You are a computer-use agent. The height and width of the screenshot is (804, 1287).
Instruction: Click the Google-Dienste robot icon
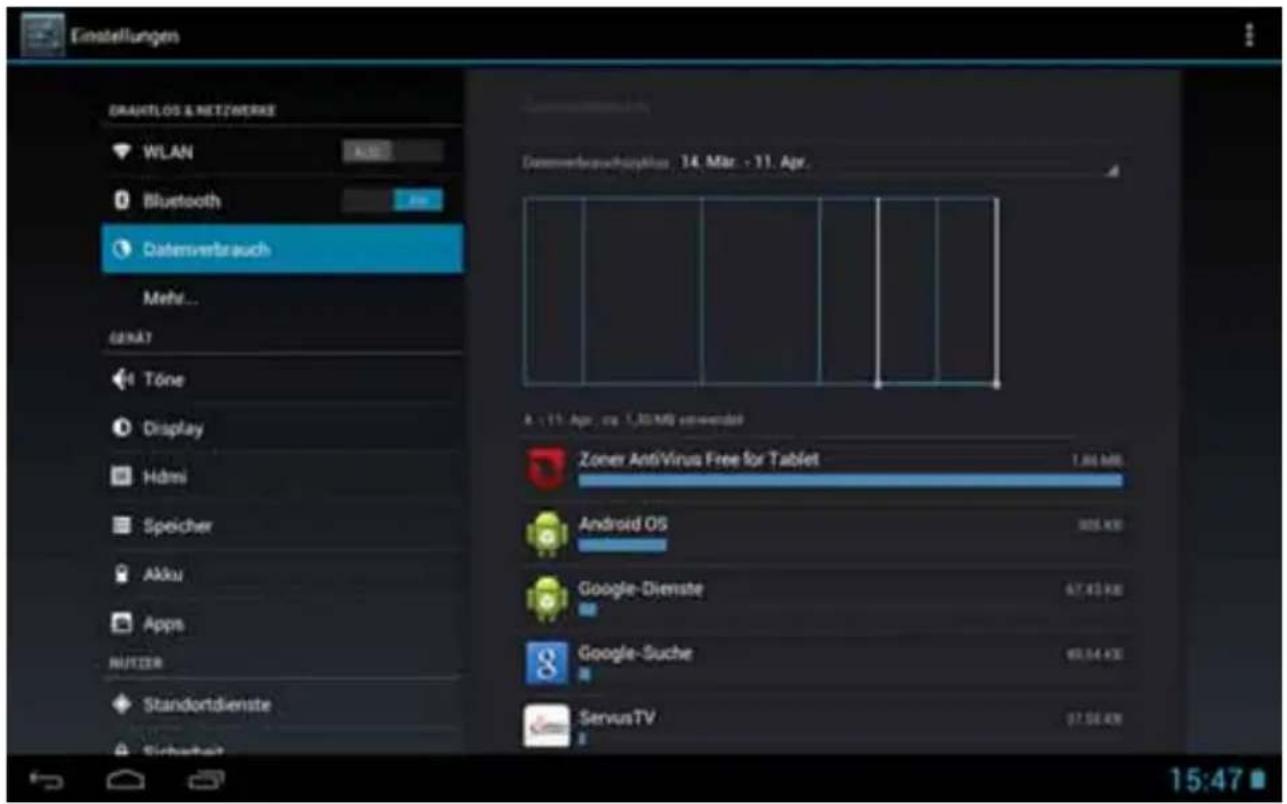pyautogui.click(x=547, y=598)
